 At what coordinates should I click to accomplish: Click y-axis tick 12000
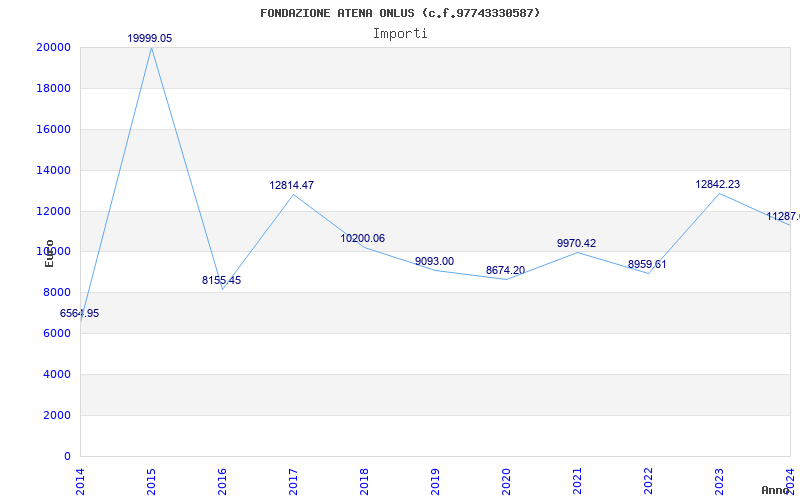pyautogui.click(x=53, y=211)
